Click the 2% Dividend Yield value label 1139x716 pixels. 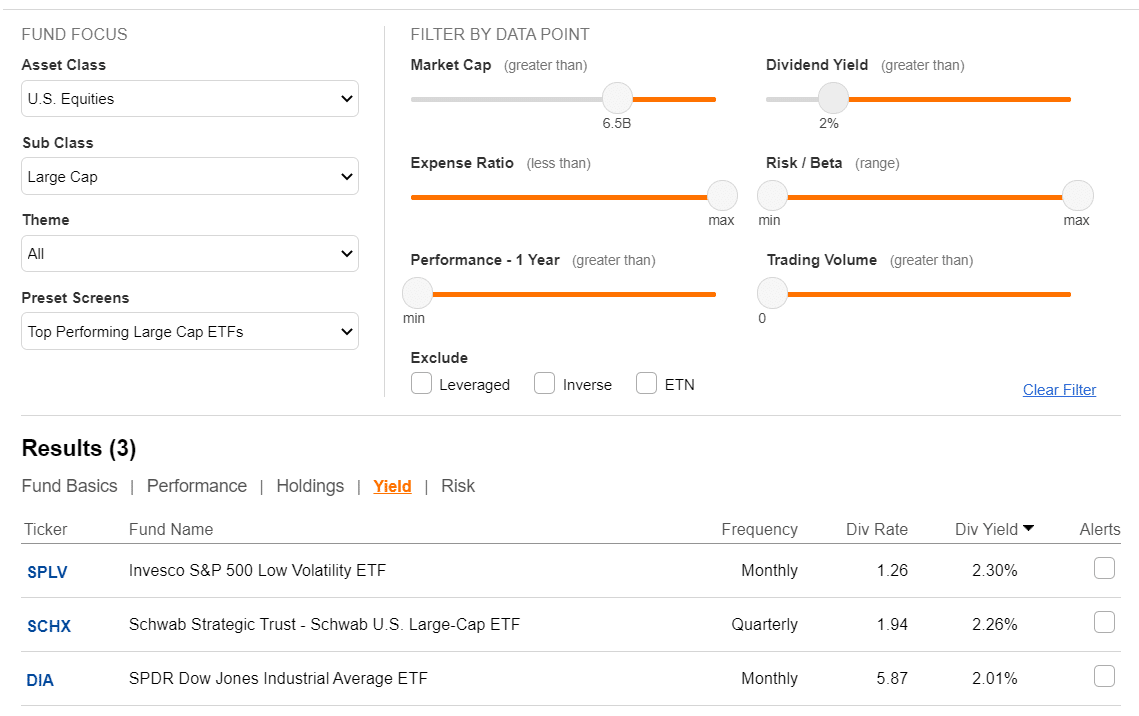829,123
